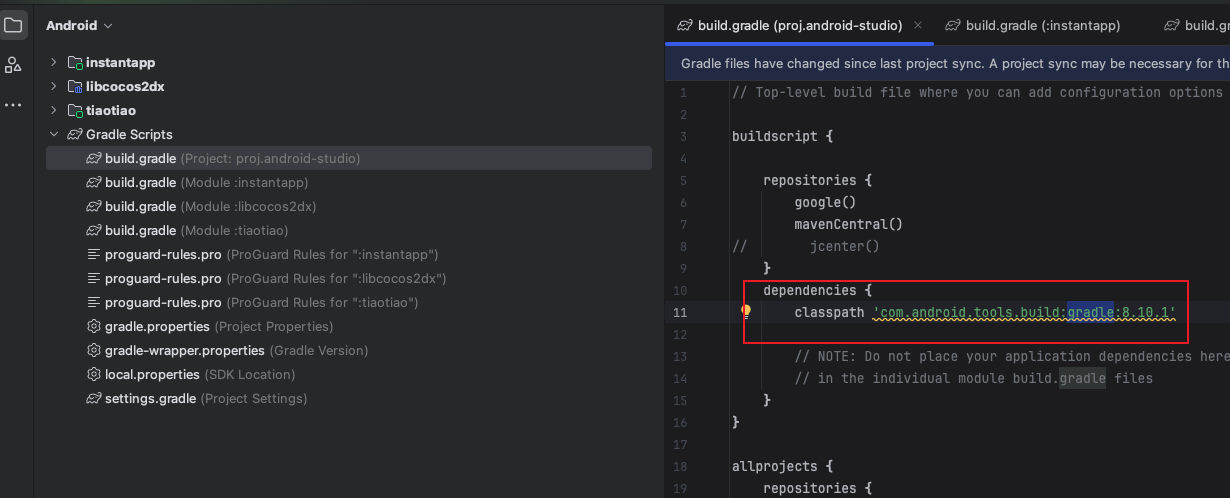1230x498 pixels.
Task: Click the gradle.properties gear icon
Action: coord(94,326)
